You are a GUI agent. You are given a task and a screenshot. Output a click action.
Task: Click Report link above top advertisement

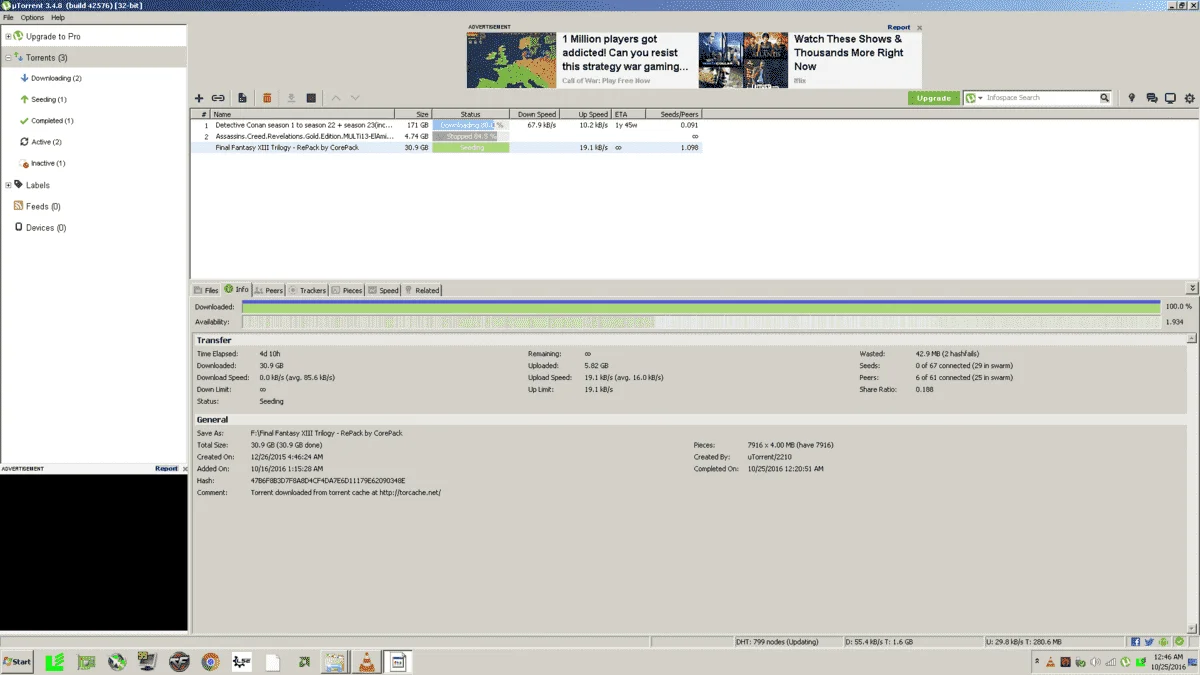point(899,28)
